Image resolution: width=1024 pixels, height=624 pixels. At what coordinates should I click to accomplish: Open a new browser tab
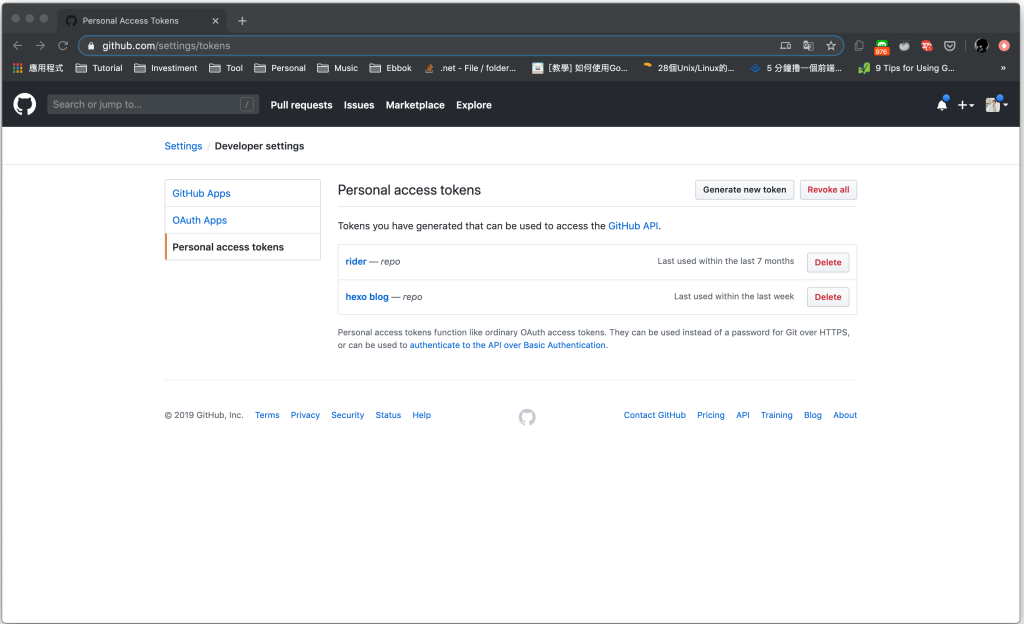click(x=242, y=21)
